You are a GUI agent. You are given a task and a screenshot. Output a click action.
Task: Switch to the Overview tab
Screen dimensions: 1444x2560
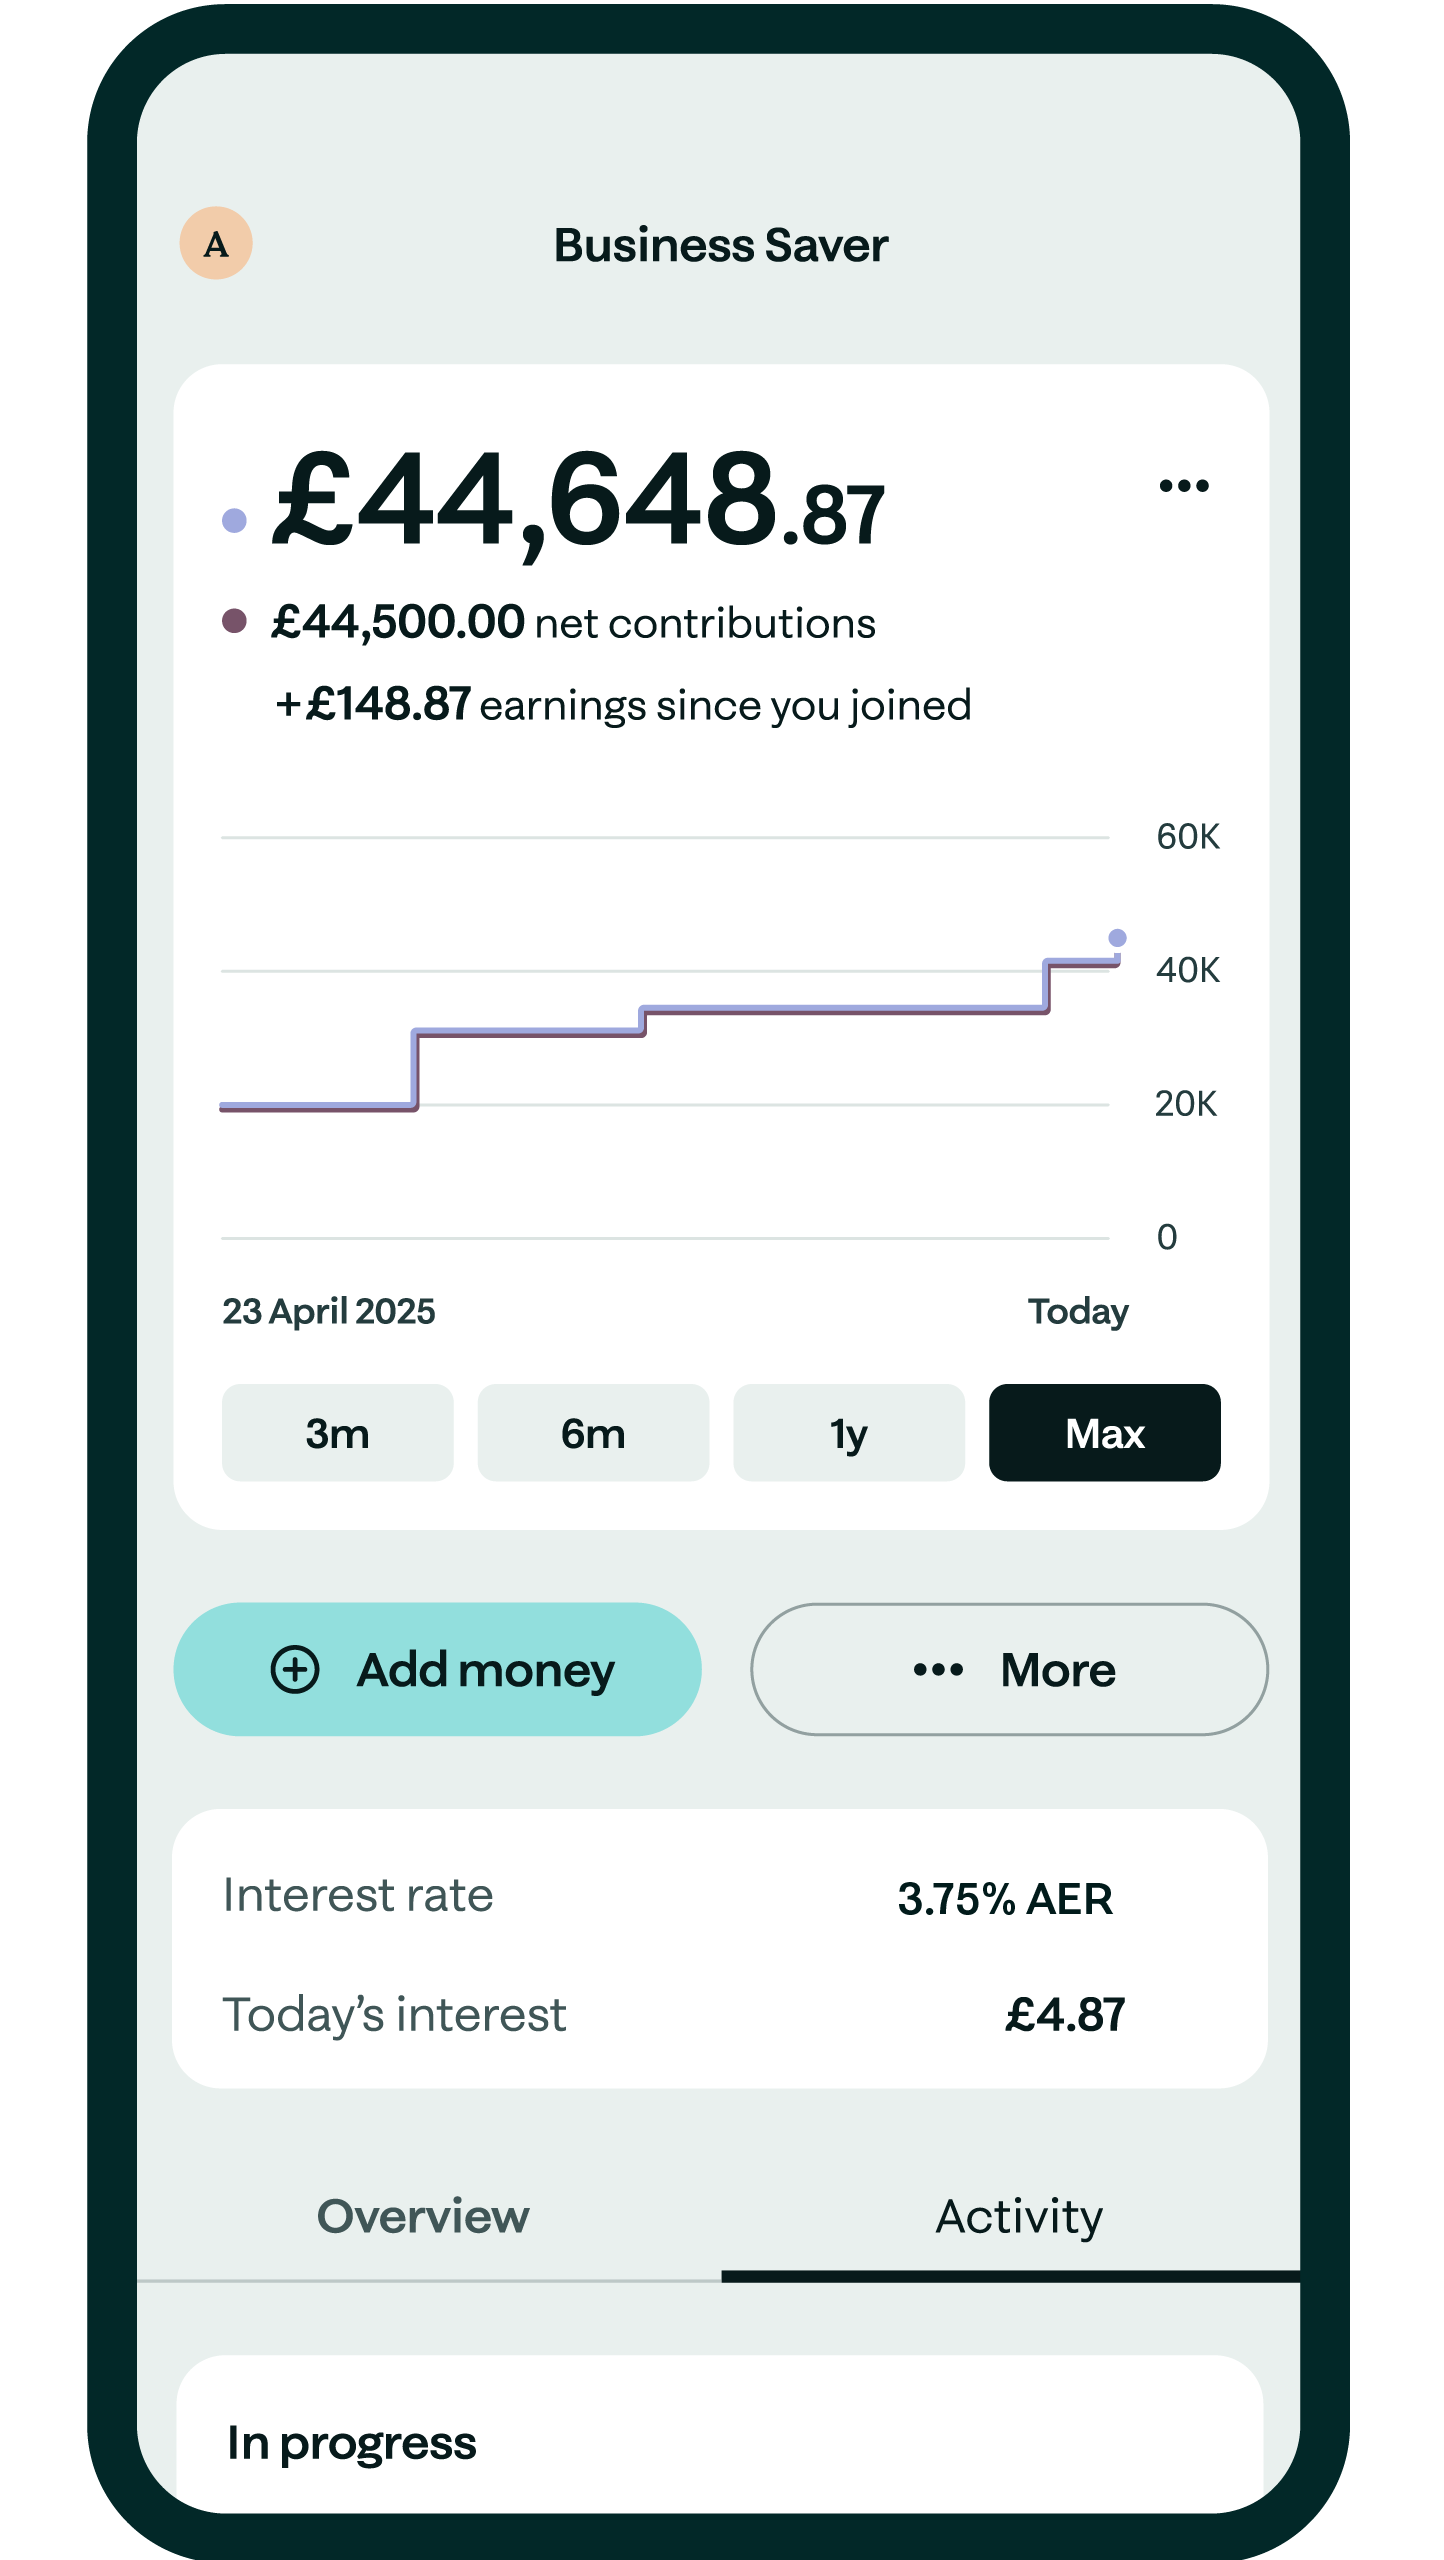(423, 2216)
